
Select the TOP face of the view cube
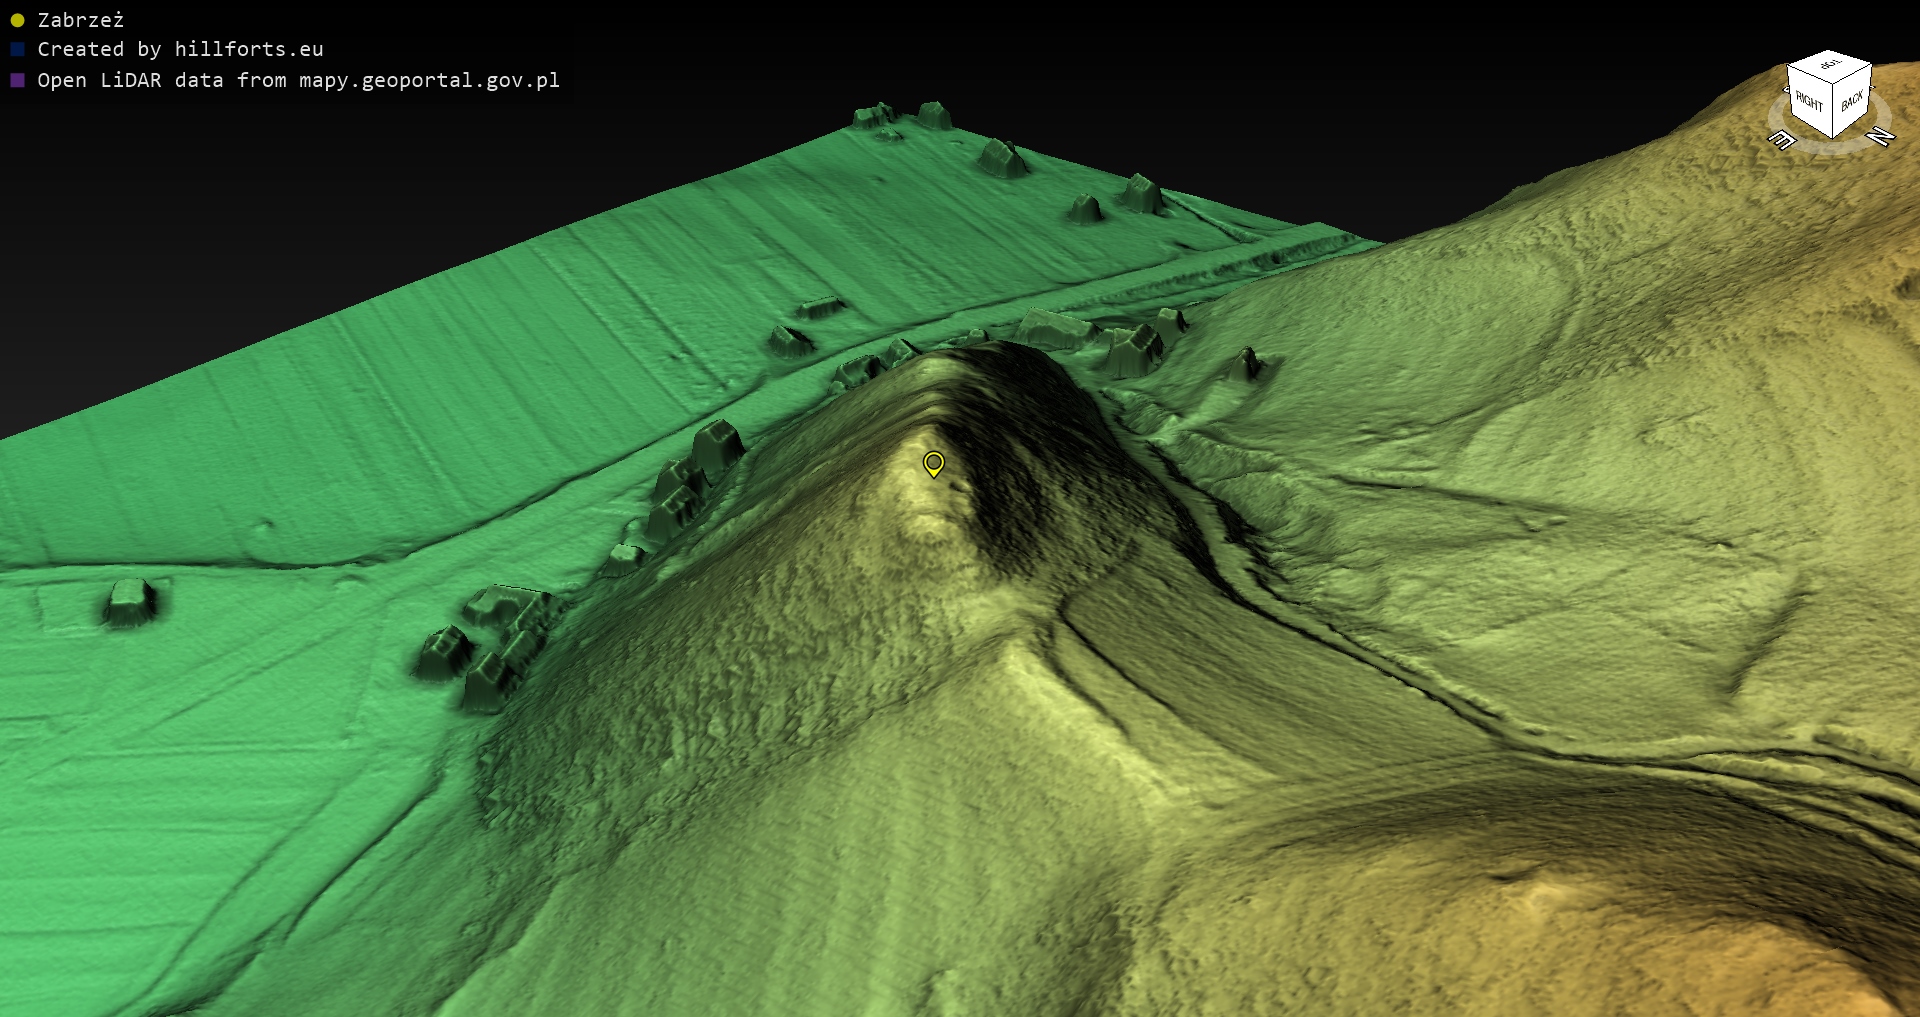[x=1830, y=65]
